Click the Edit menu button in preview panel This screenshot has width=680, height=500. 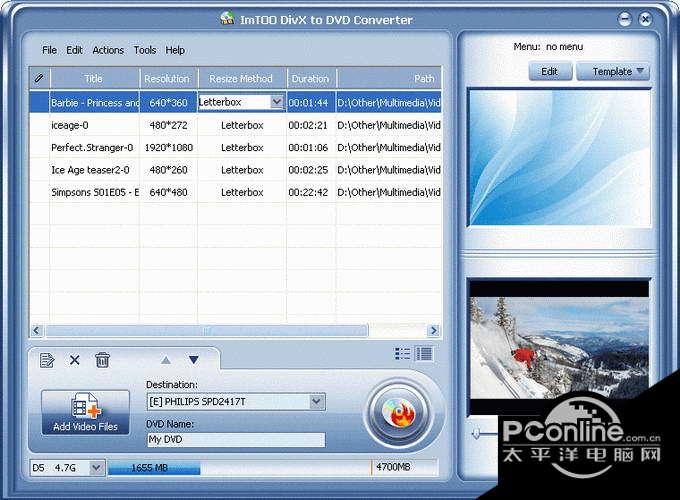550,72
